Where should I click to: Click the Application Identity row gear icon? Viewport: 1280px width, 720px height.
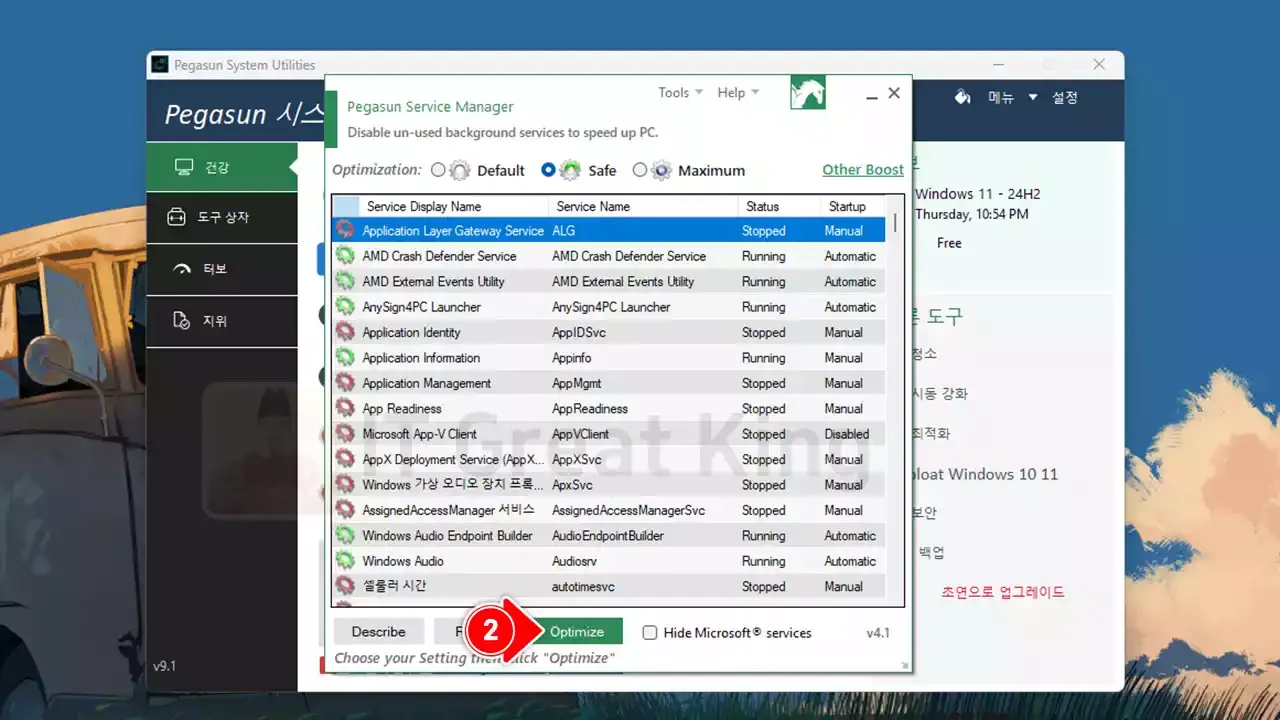coord(345,332)
